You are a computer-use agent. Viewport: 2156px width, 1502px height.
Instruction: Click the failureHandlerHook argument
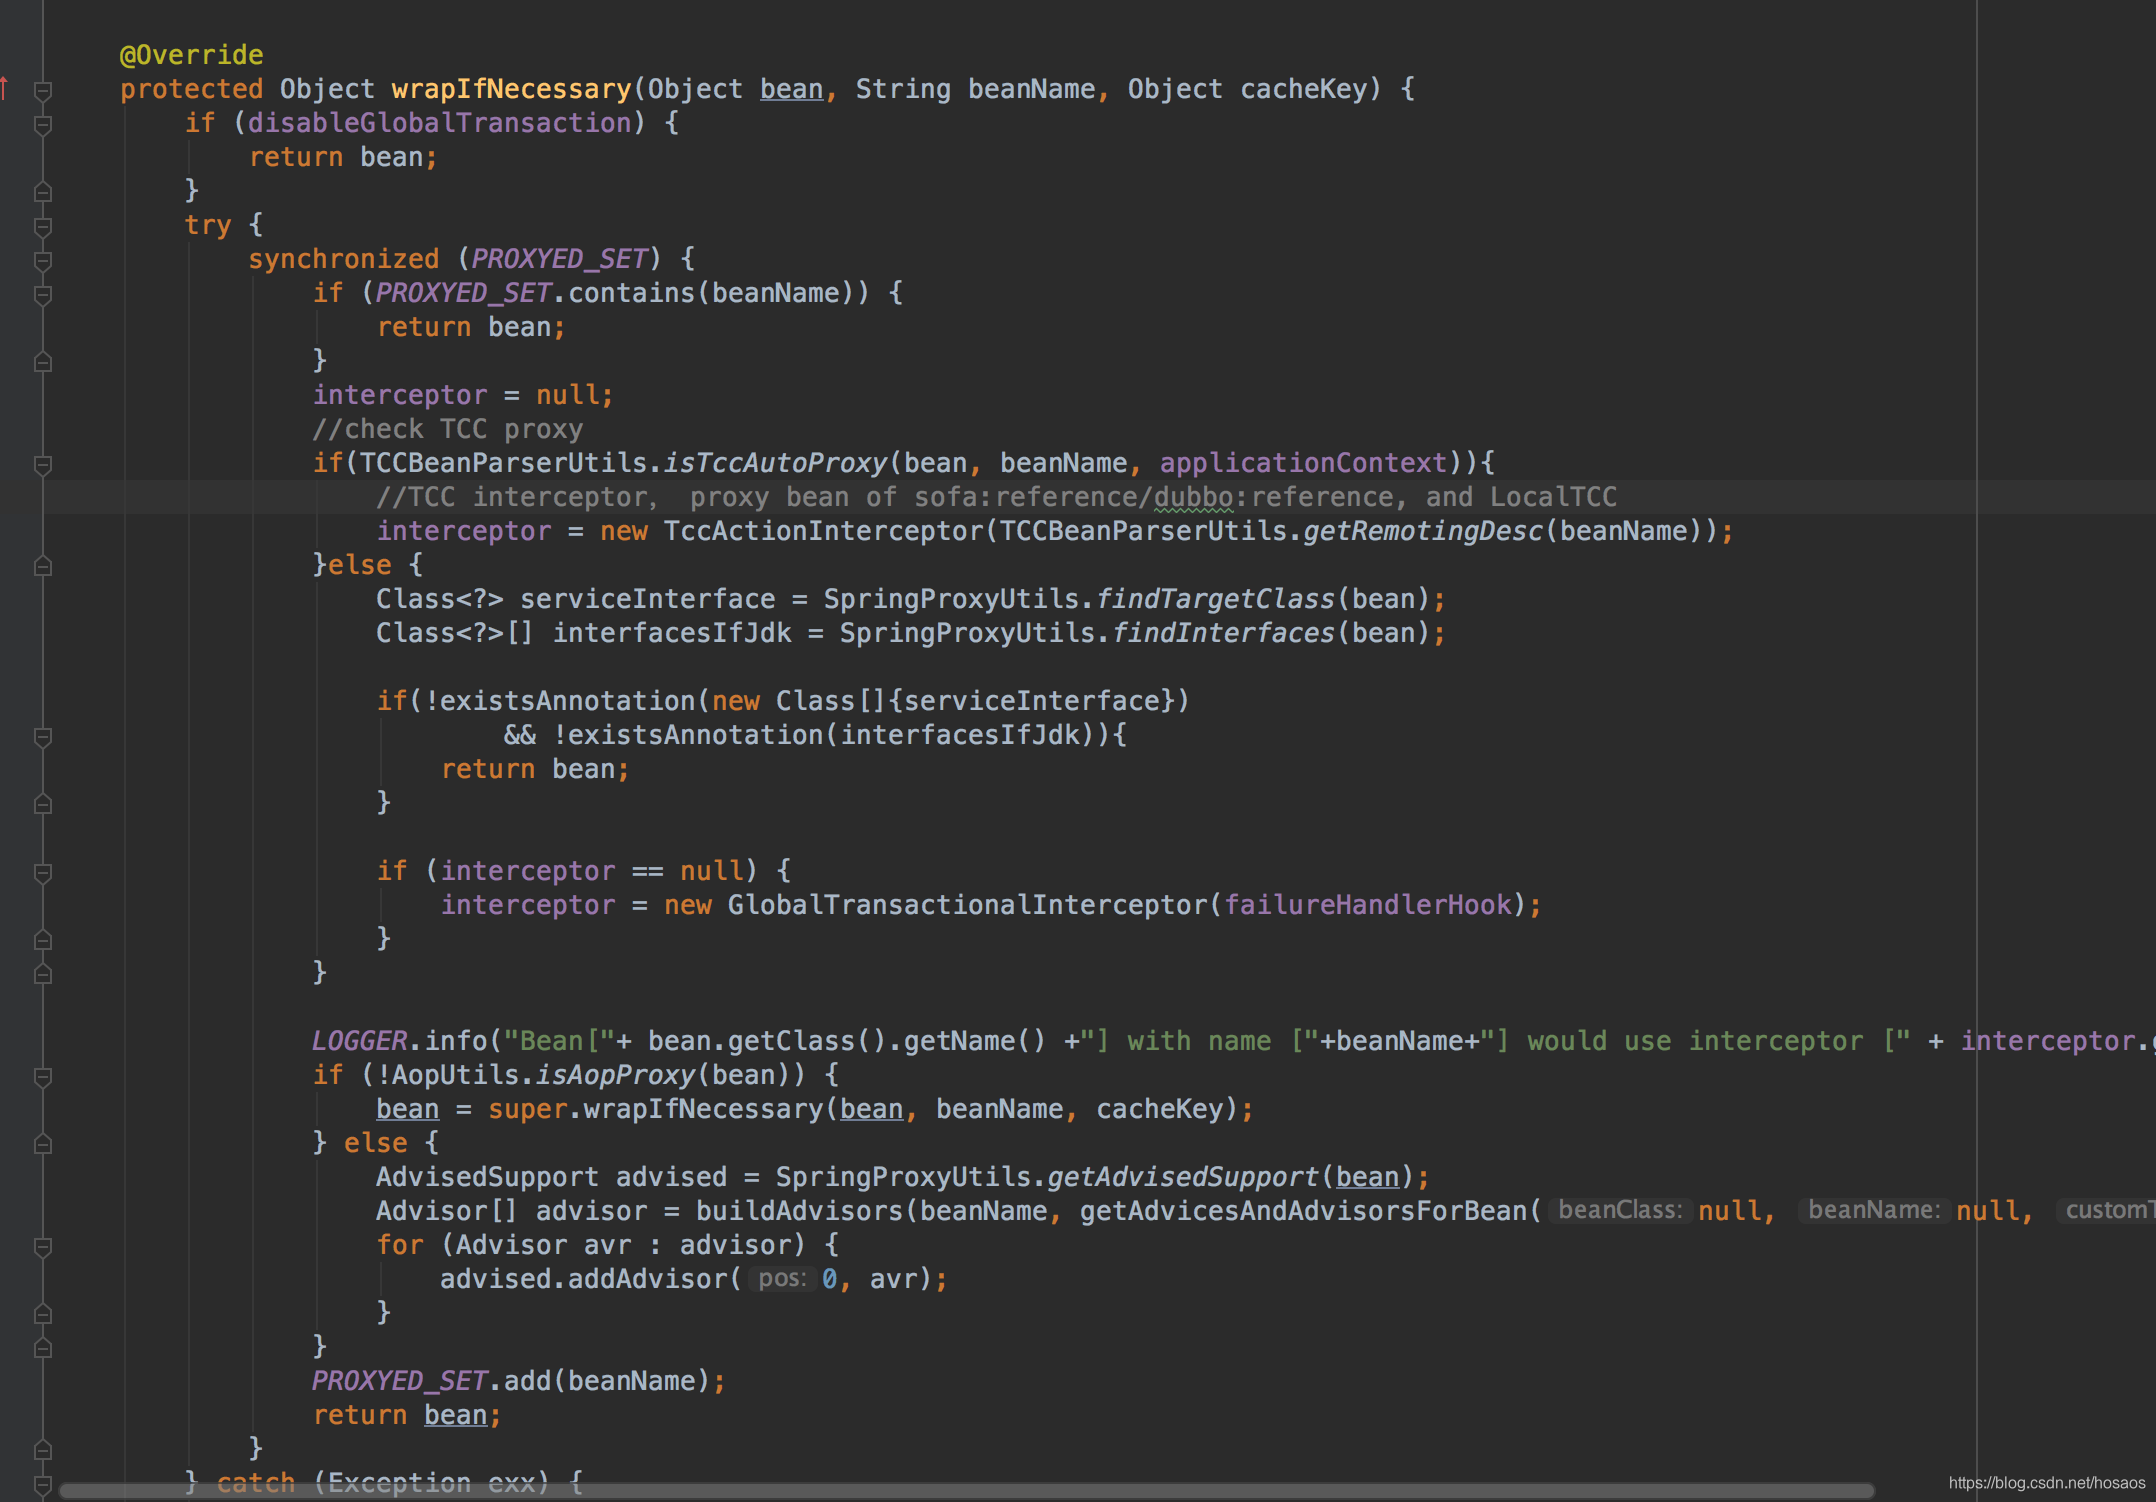coord(1367,905)
